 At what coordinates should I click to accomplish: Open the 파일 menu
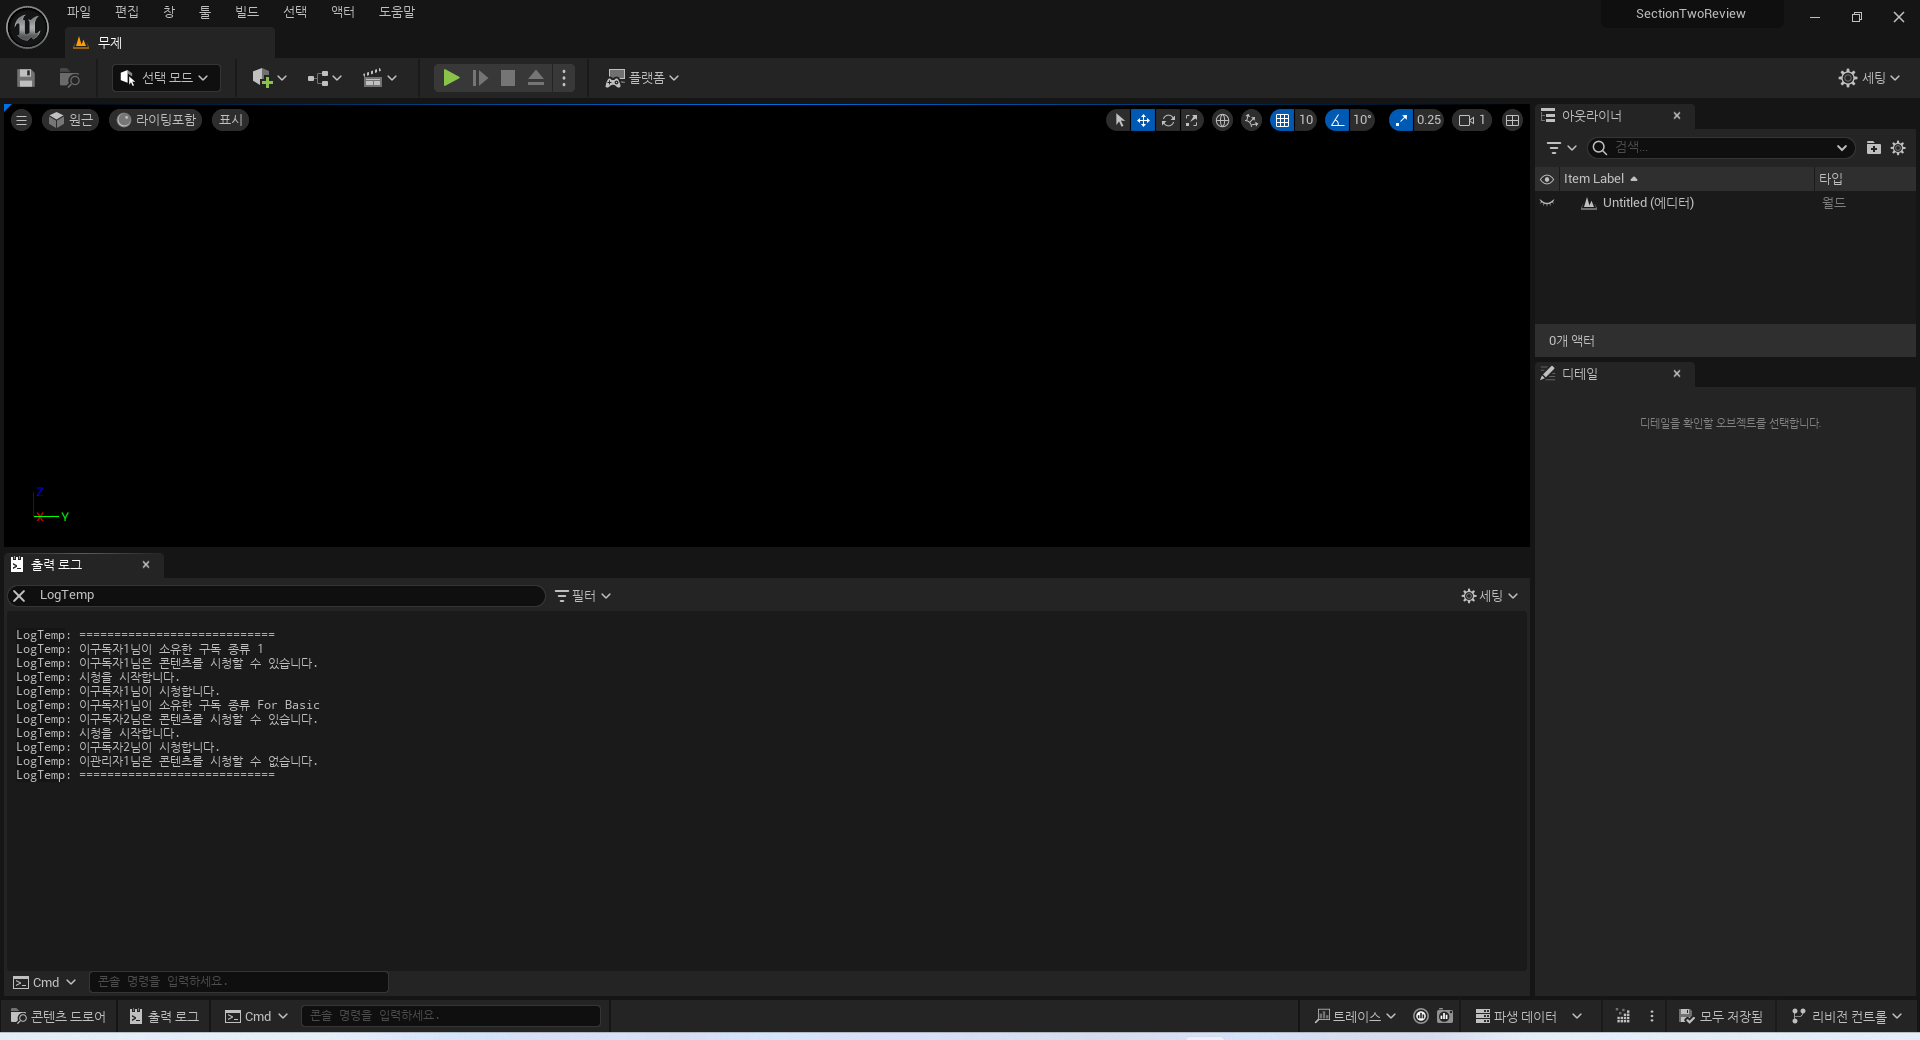tap(78, 12)
